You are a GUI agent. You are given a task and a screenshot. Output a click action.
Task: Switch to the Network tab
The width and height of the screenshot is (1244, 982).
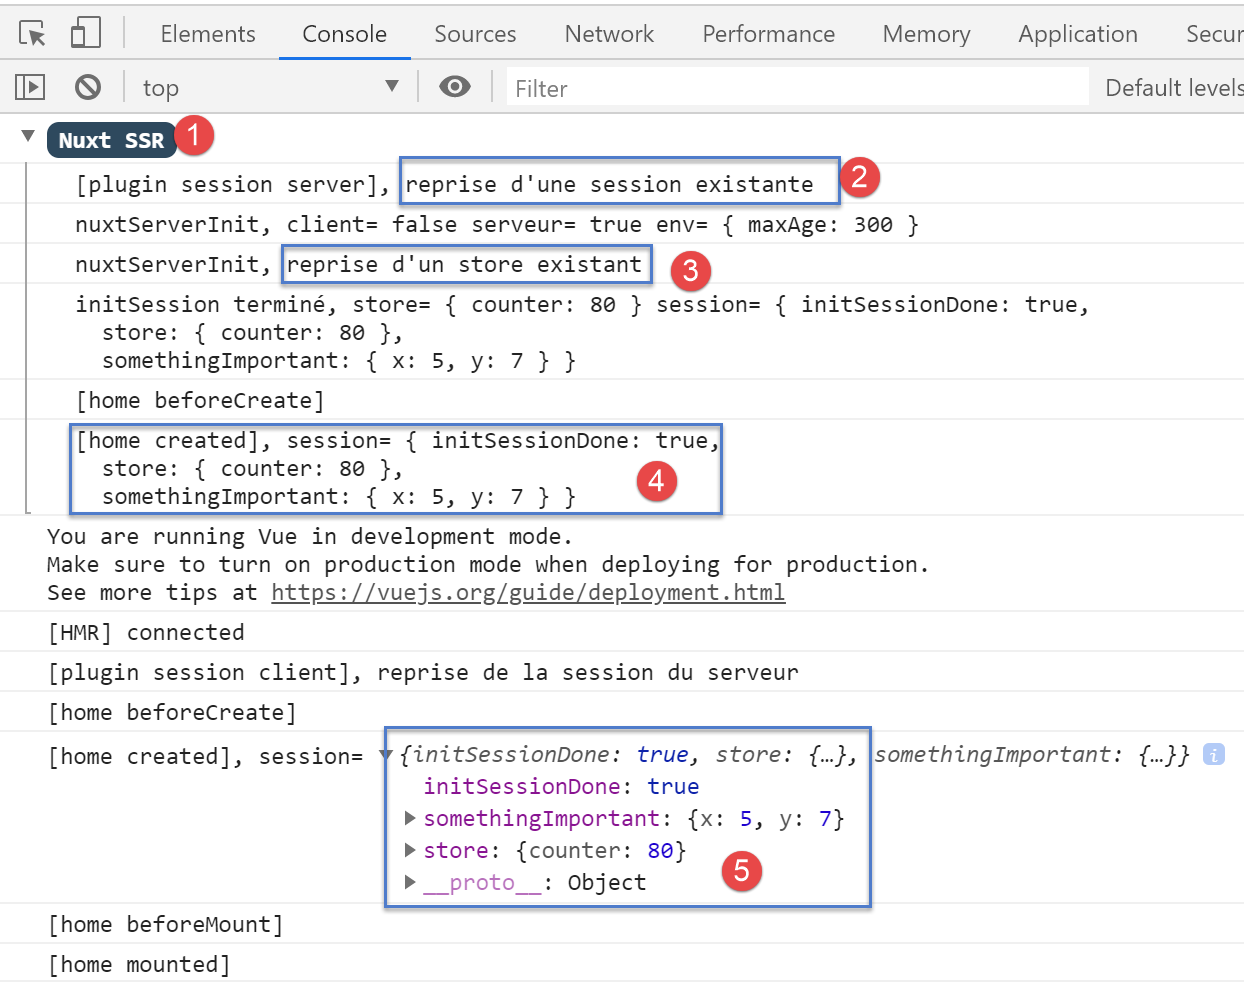(609, 34)
